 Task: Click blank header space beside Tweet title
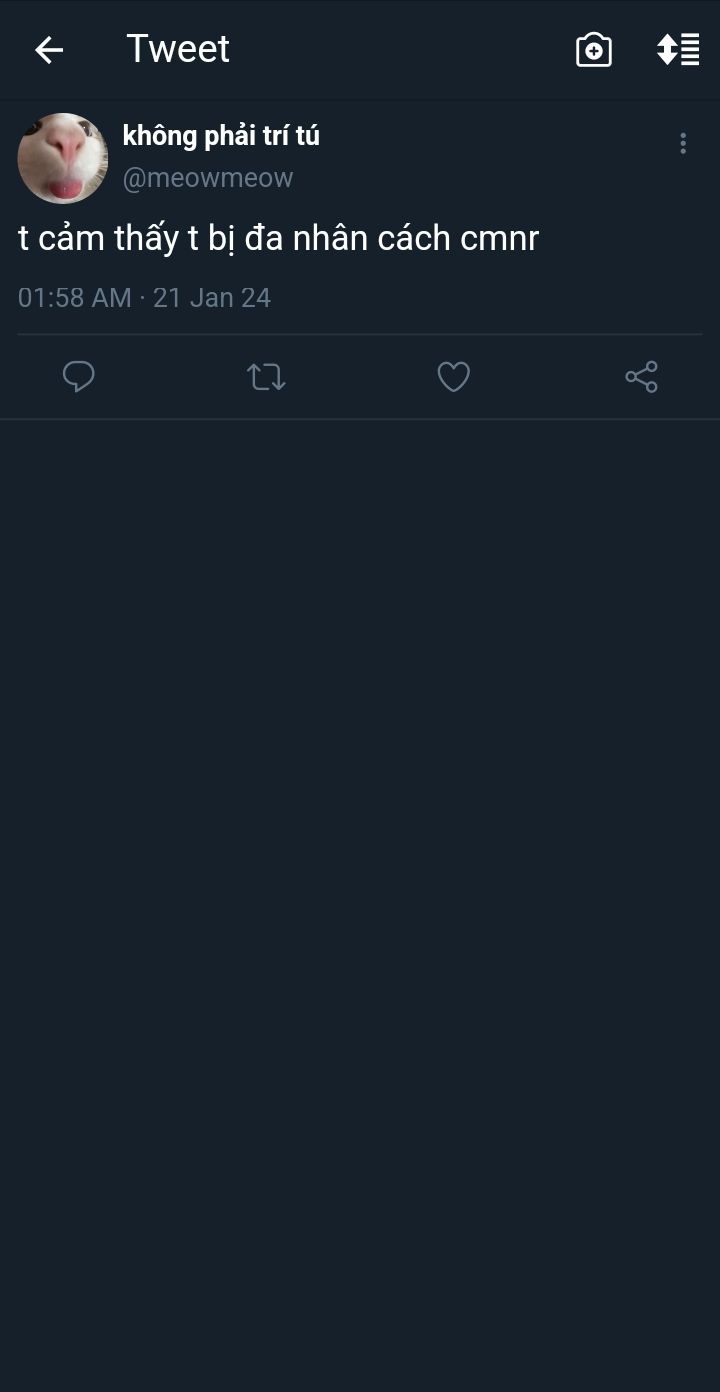click(400, 50)
